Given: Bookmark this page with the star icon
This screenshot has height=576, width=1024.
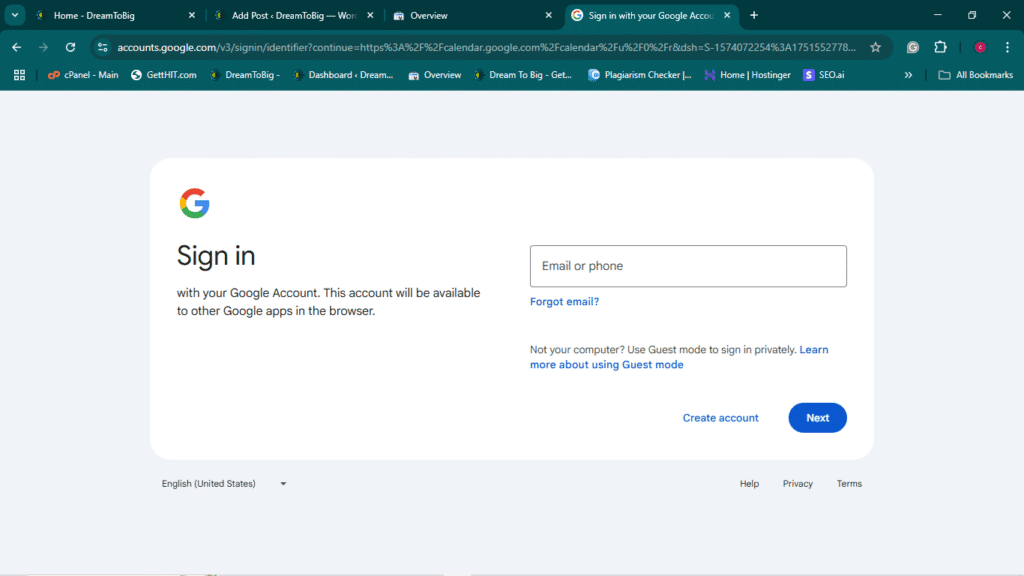Looking at the screenshot, I should click(876, 47).
